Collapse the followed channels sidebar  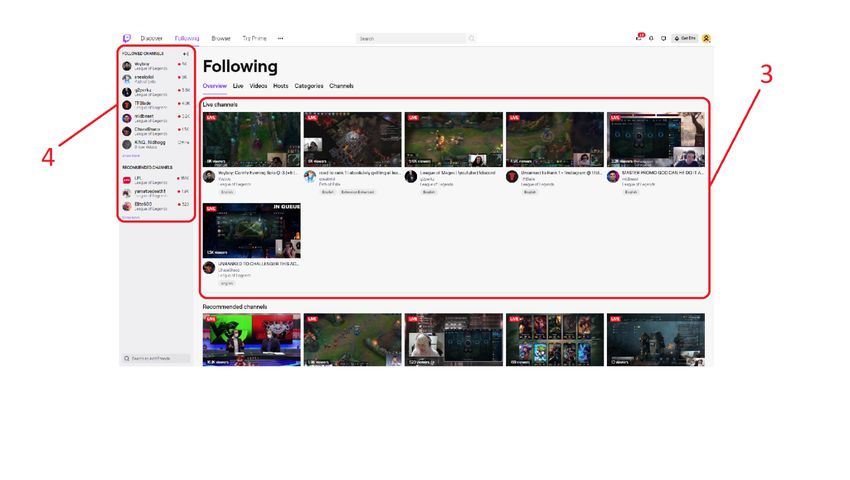pyautogui.click(x=186, y=54)
